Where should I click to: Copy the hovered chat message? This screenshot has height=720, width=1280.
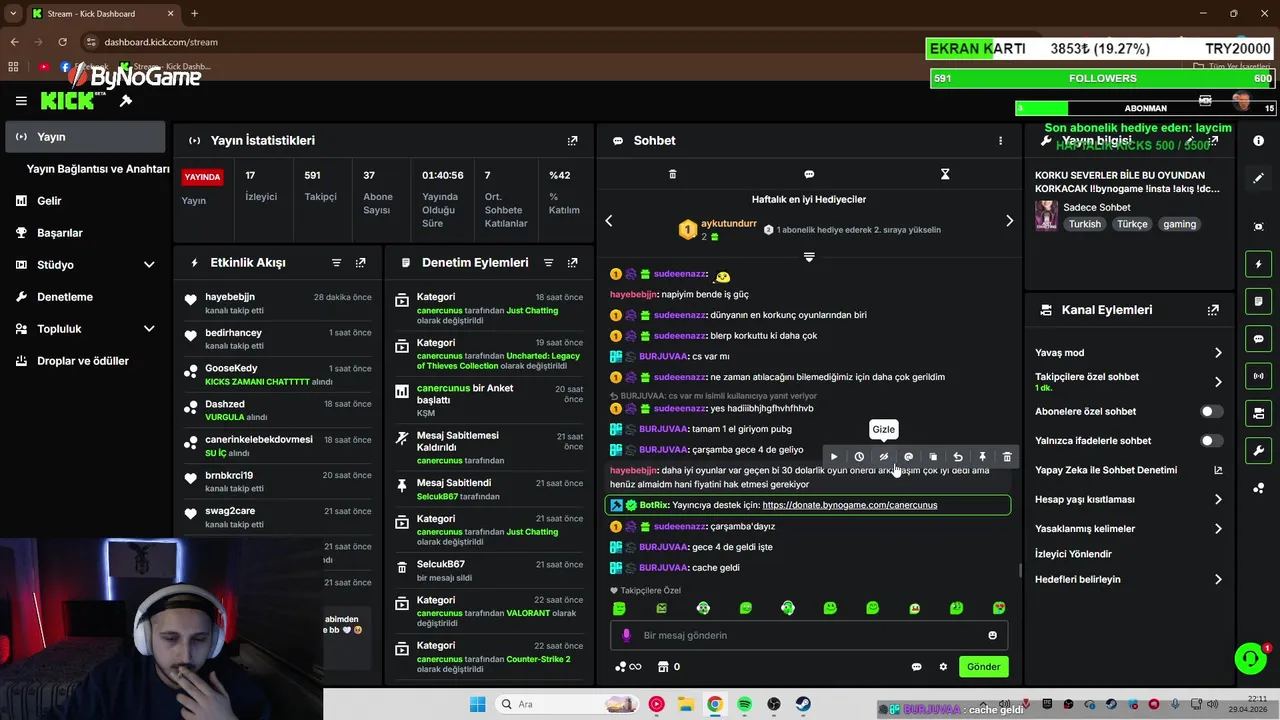coord(933,457)
